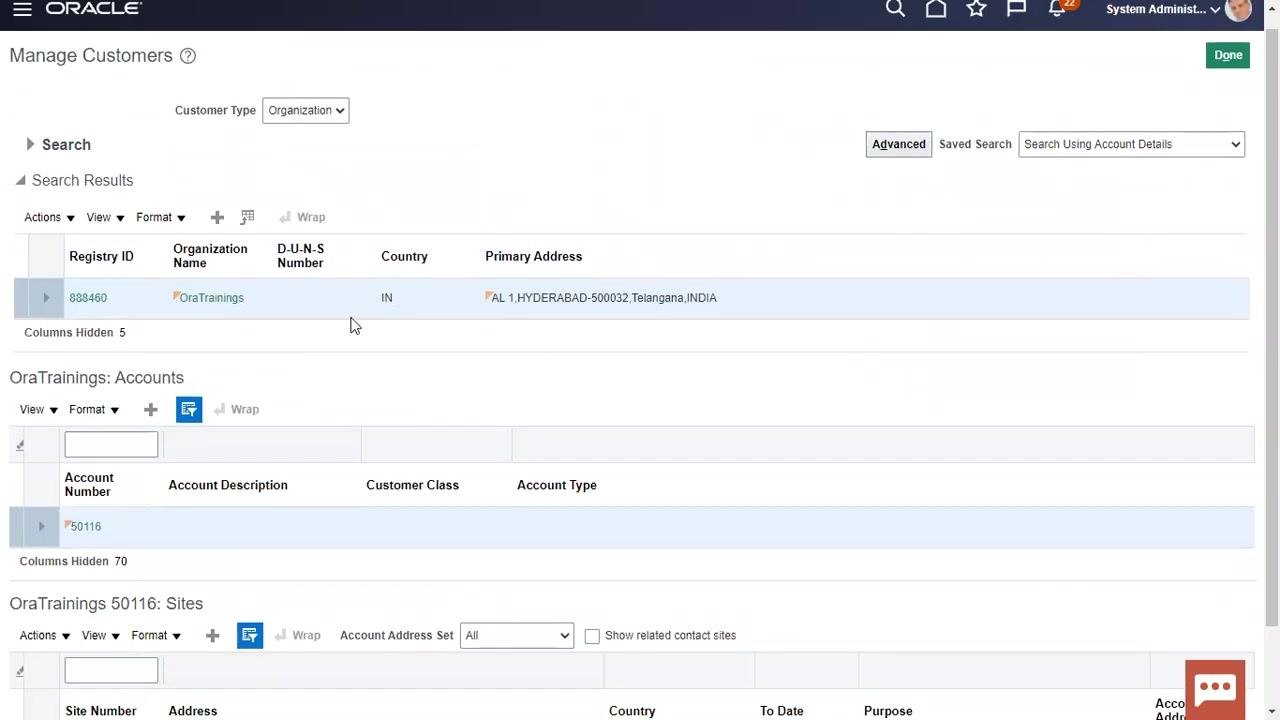Click the Account Number filter field
1280x720 pixels.
(x=111, y=444)
